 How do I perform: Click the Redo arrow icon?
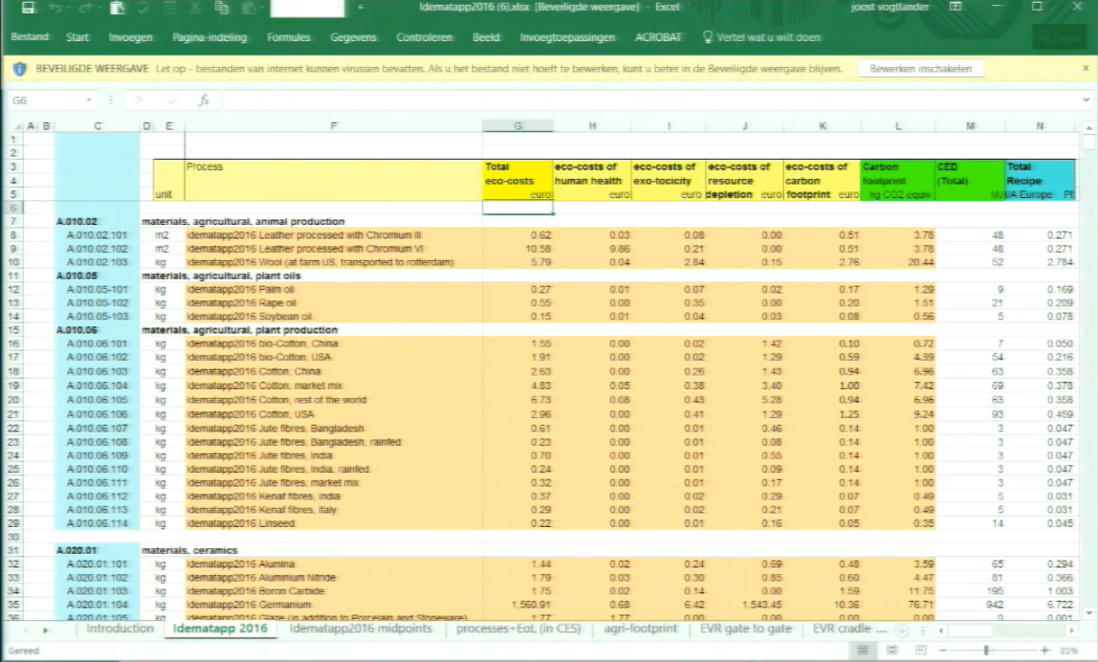pos(85,8)
